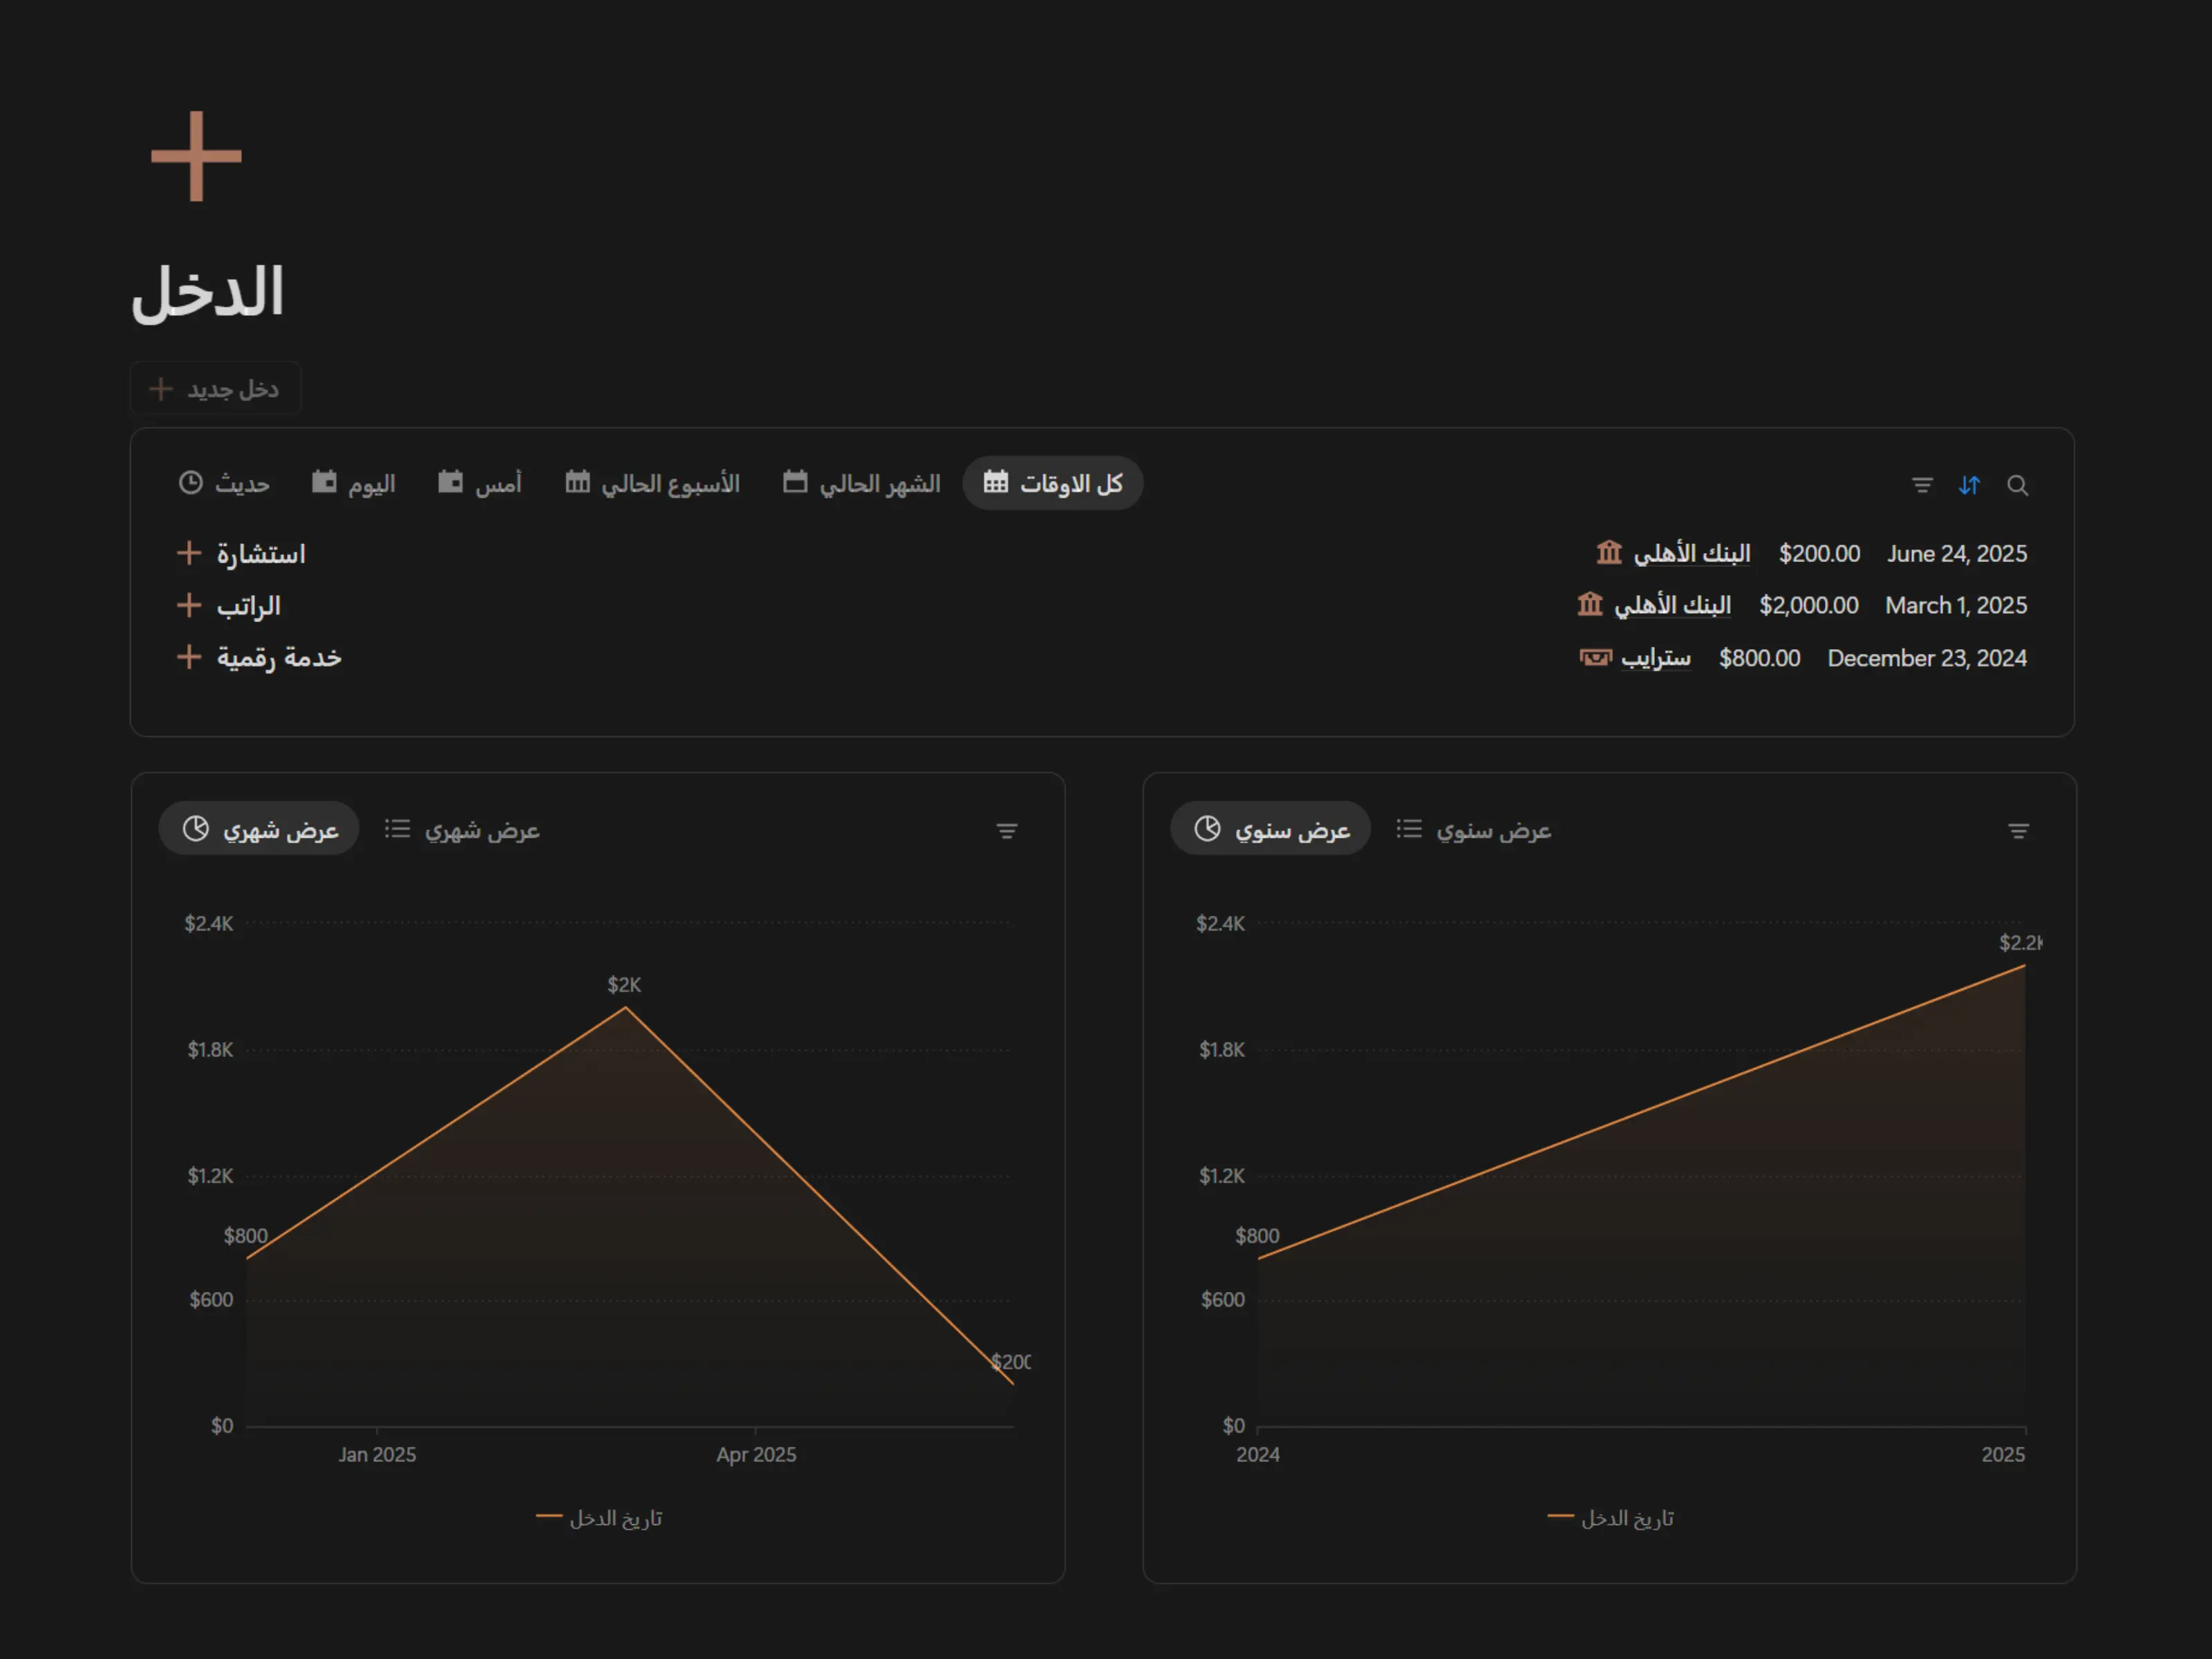Viewport: 2212px width, 1659px height.
Task: Open filter icon on yearly chart panel
Action: click(x=2018, y=831)
